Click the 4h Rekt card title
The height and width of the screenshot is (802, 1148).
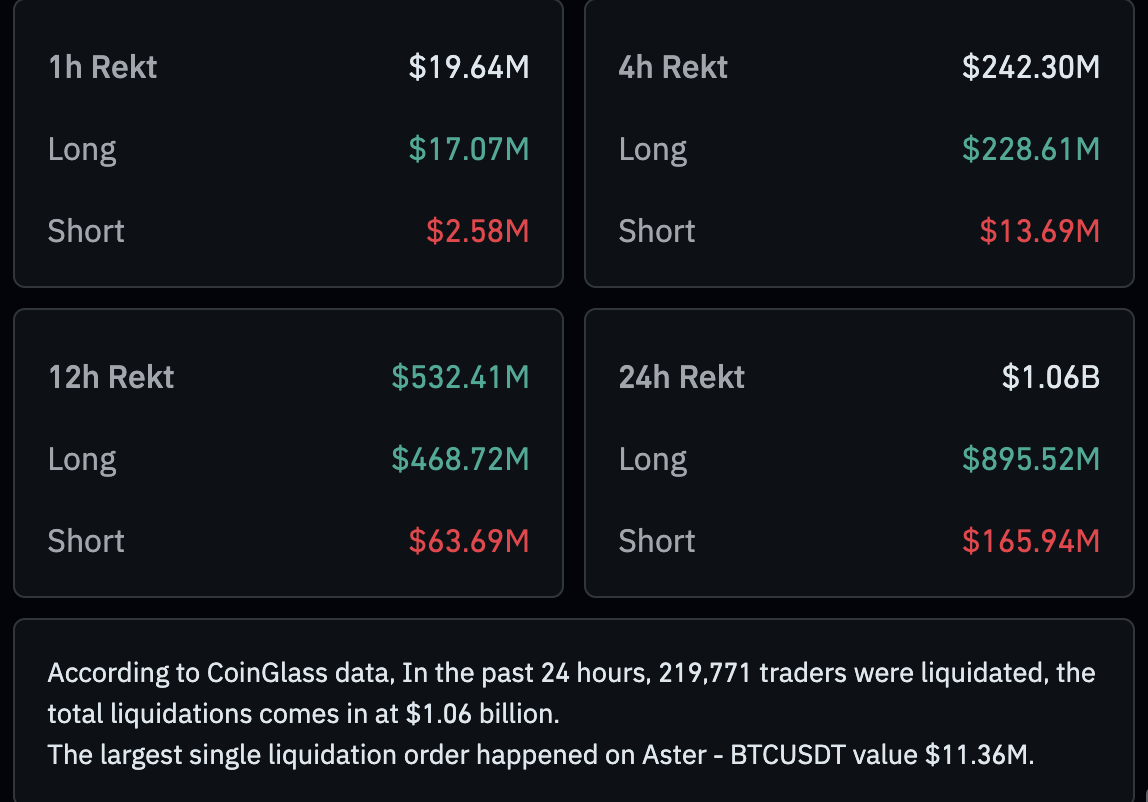click(x=673, y=67)
